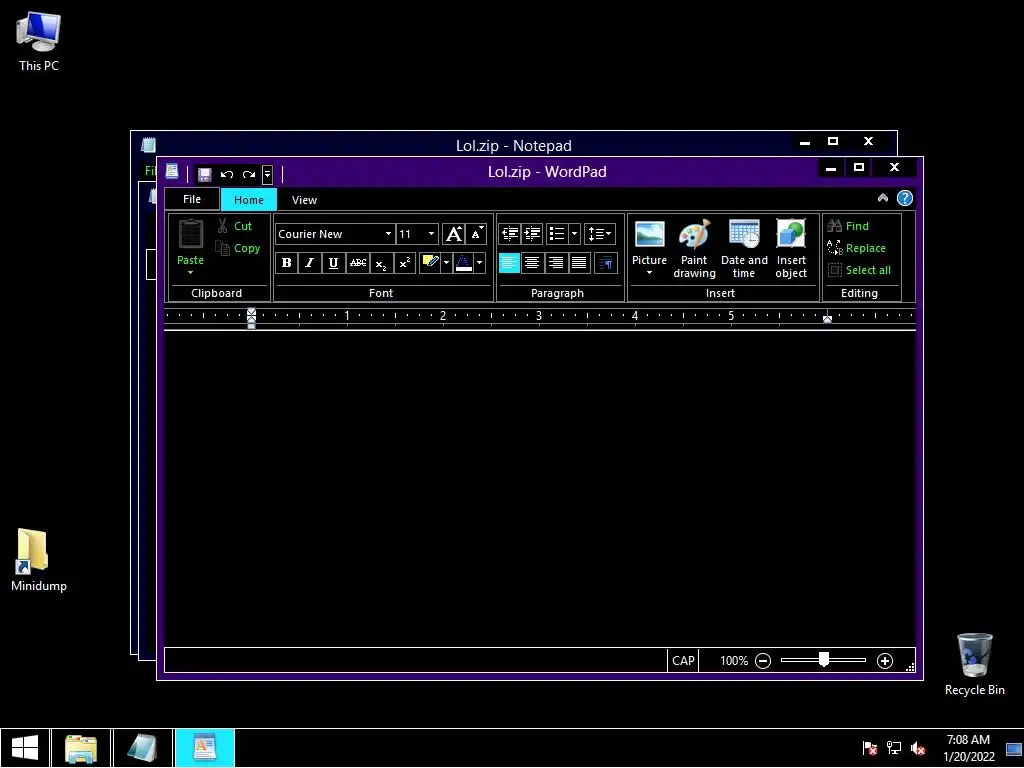Select the Minidump folder shortcut

38,560
